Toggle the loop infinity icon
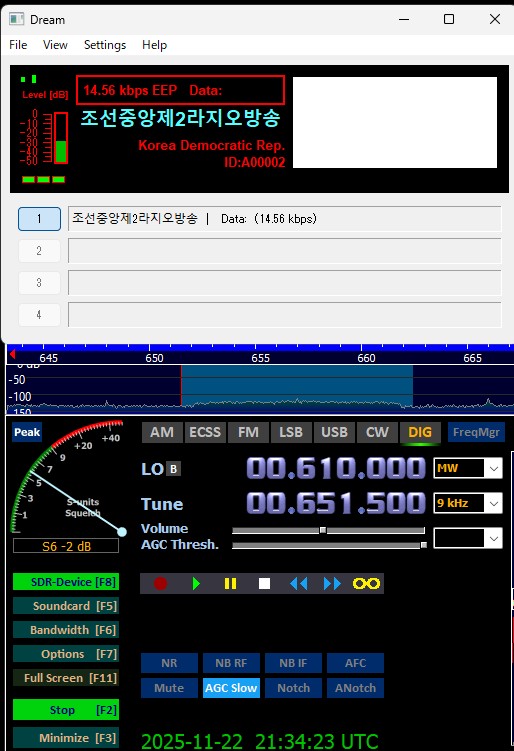514x751 pixels. tap(366, 583)
